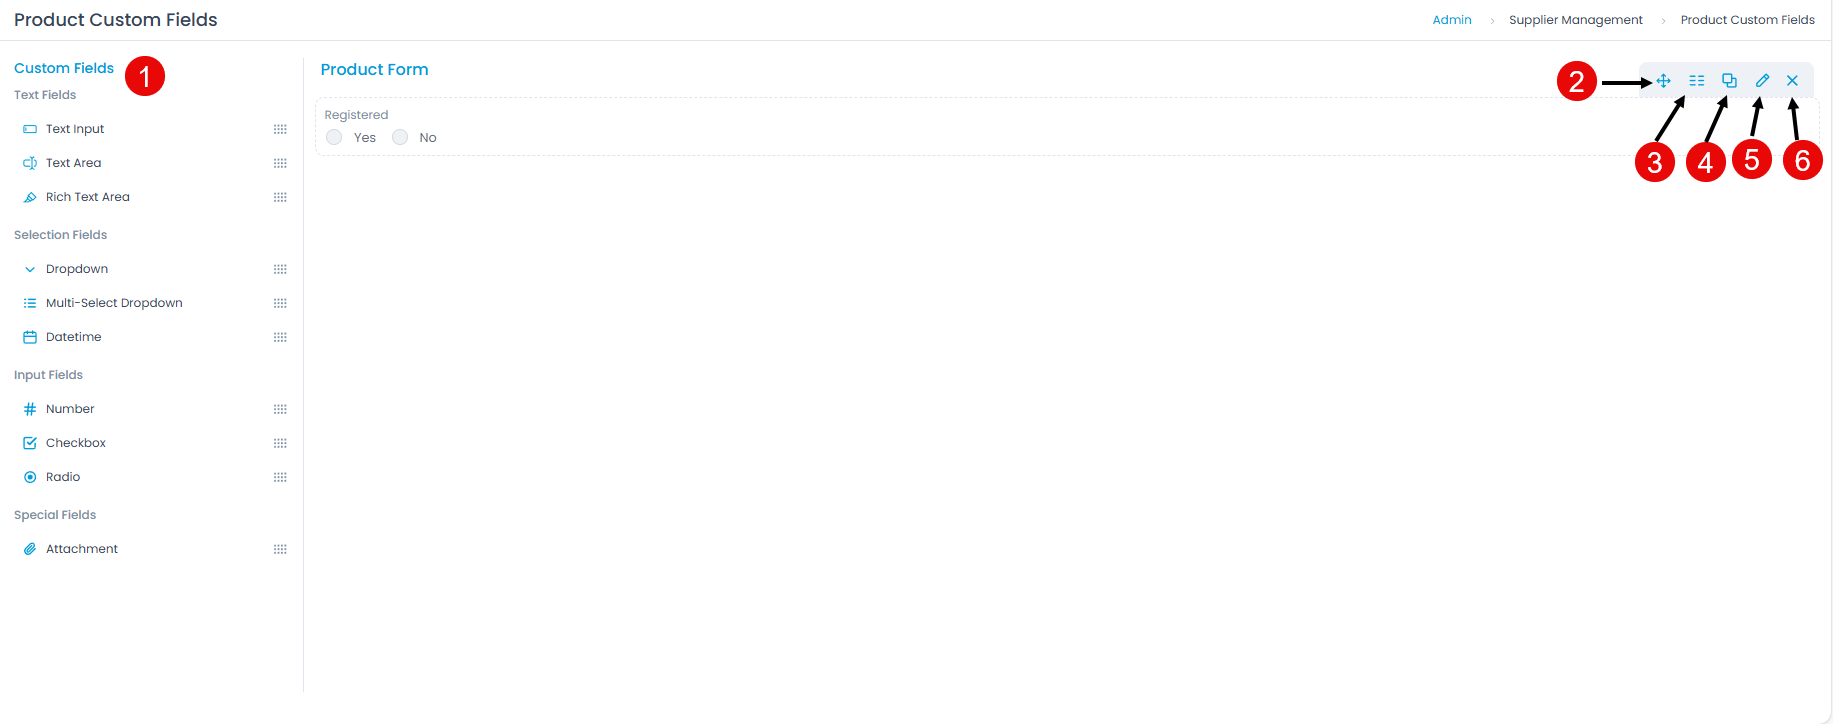This screenshot has height=724, width=1833.
Task: Select the No radio button
Action: click(x=400, y=137)
